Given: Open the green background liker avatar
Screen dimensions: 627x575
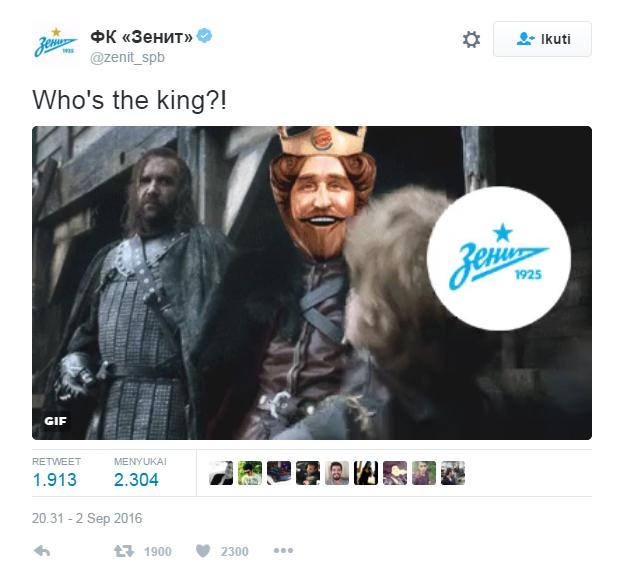Looking at the screenshot, I should point(250,473).
